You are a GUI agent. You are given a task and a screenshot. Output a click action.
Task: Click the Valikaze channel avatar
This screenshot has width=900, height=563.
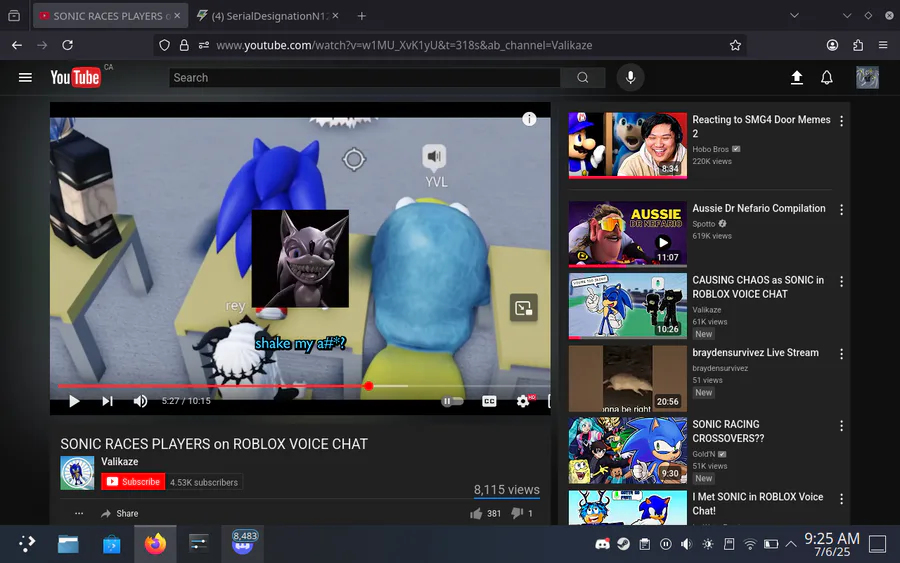[77, 473]
